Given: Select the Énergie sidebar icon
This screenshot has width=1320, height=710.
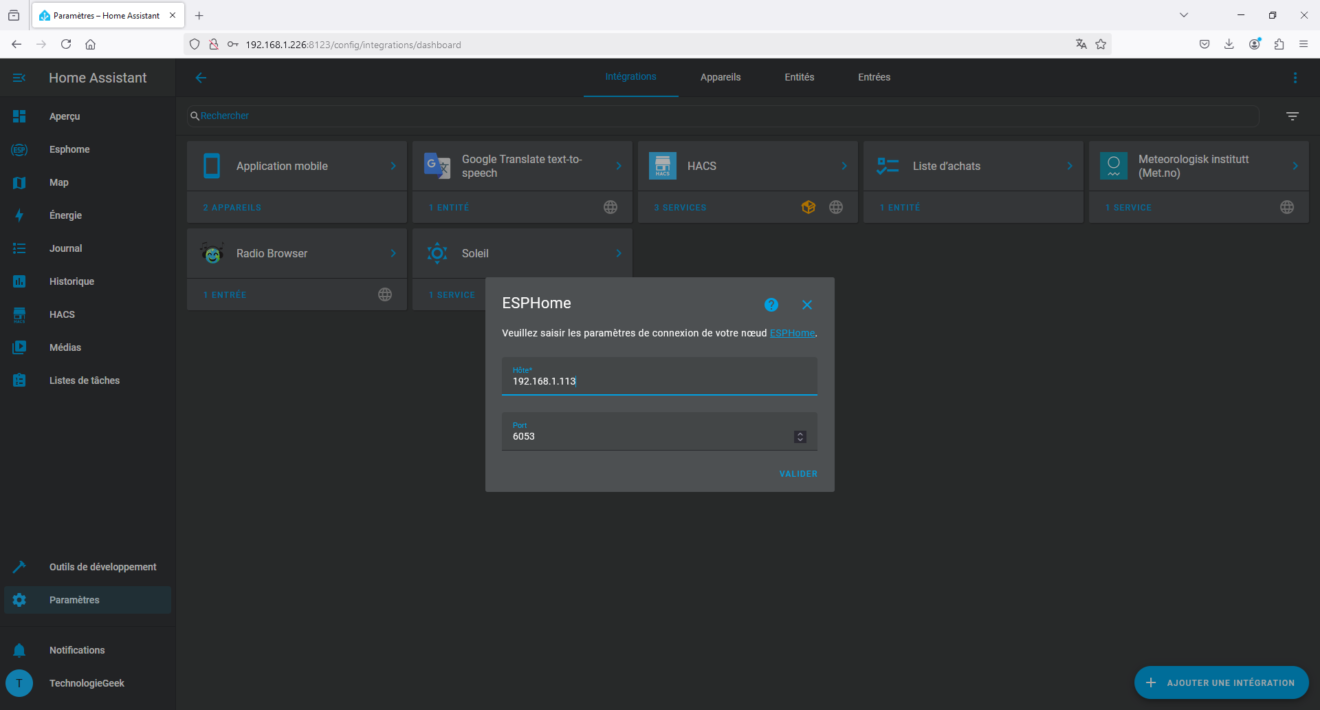Looking at the screenshot, I should point(20,215).
